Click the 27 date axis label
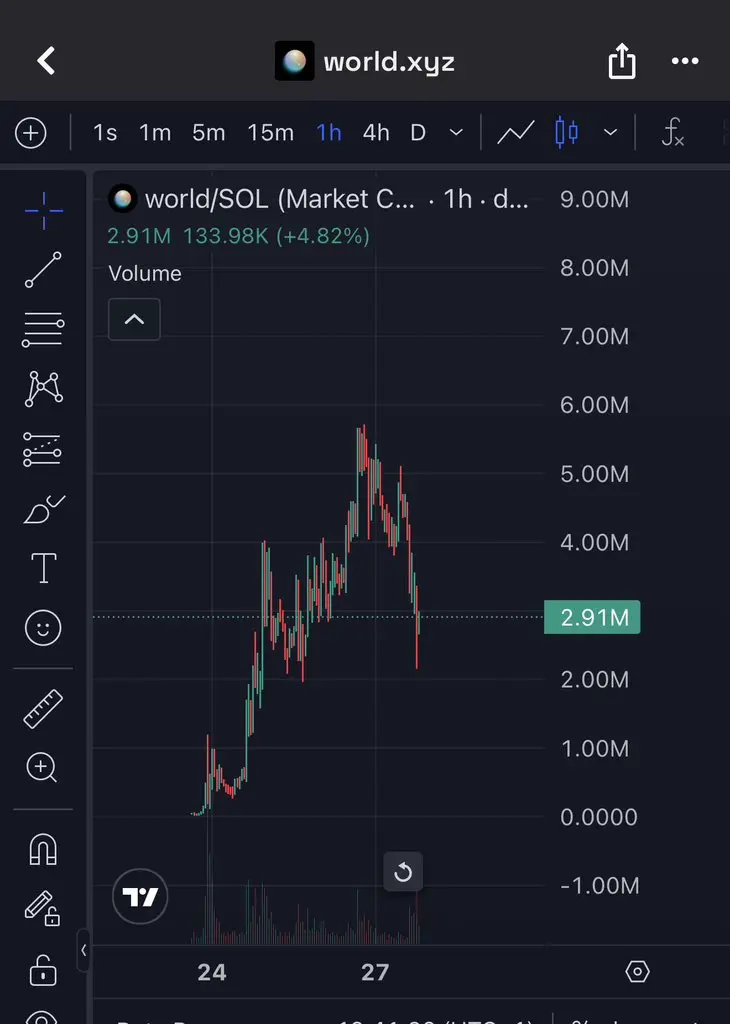Image resolution: width=730 pixels, height=1024 pixels. pos(375,972)
